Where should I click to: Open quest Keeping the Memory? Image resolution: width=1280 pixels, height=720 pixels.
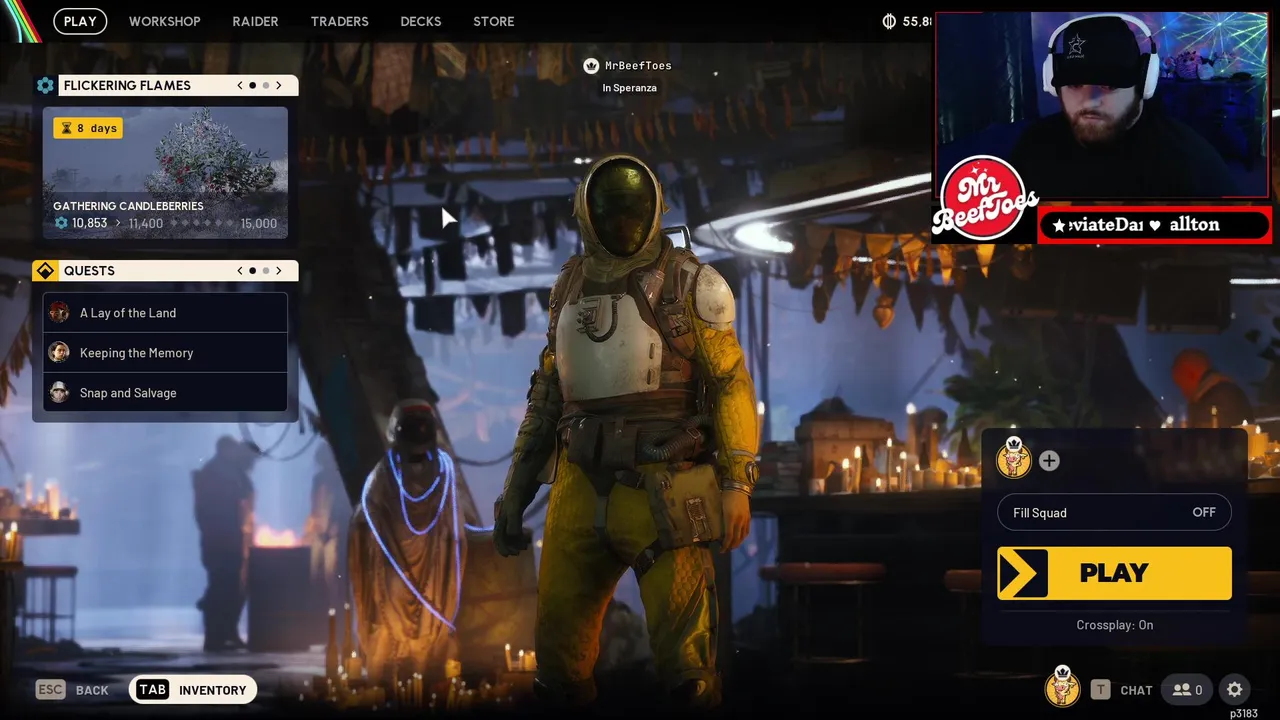[165, 353]
